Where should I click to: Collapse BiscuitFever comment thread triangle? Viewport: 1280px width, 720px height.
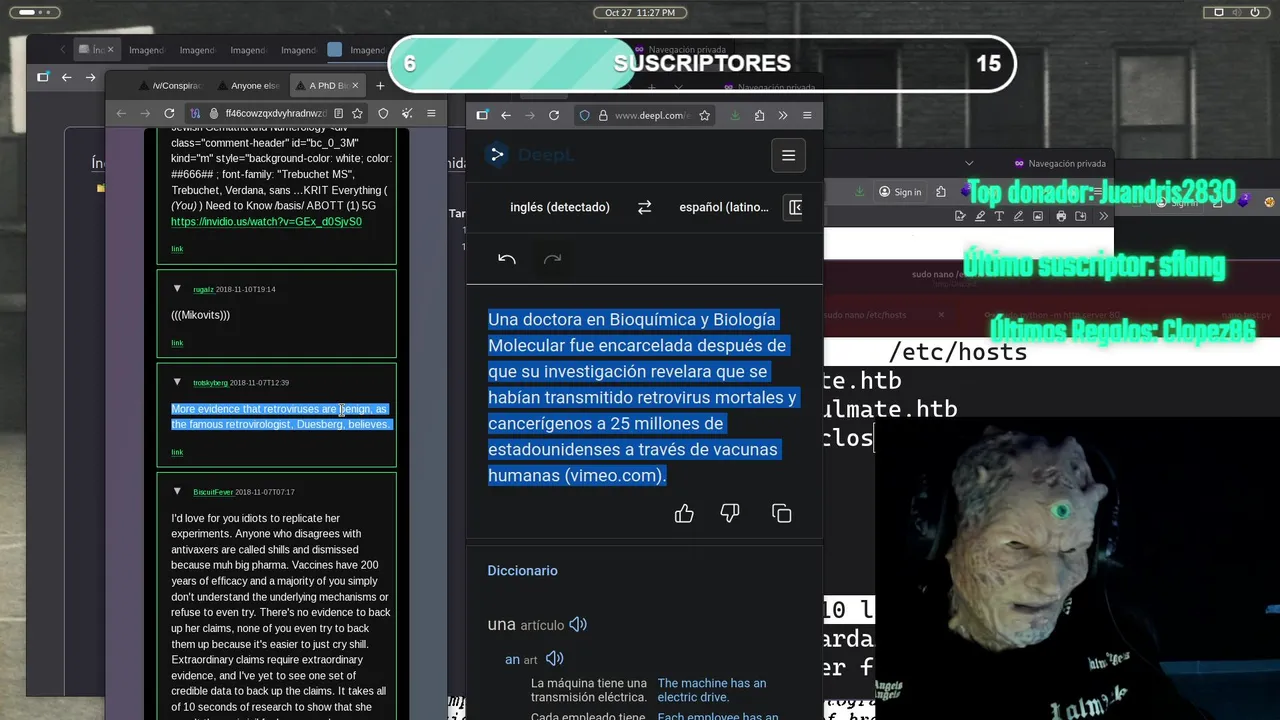(177, 491)
